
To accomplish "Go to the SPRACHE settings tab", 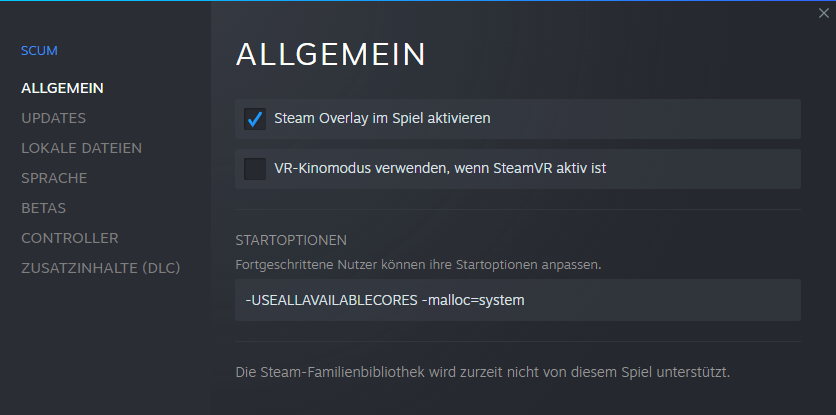I will coord(54,178).
